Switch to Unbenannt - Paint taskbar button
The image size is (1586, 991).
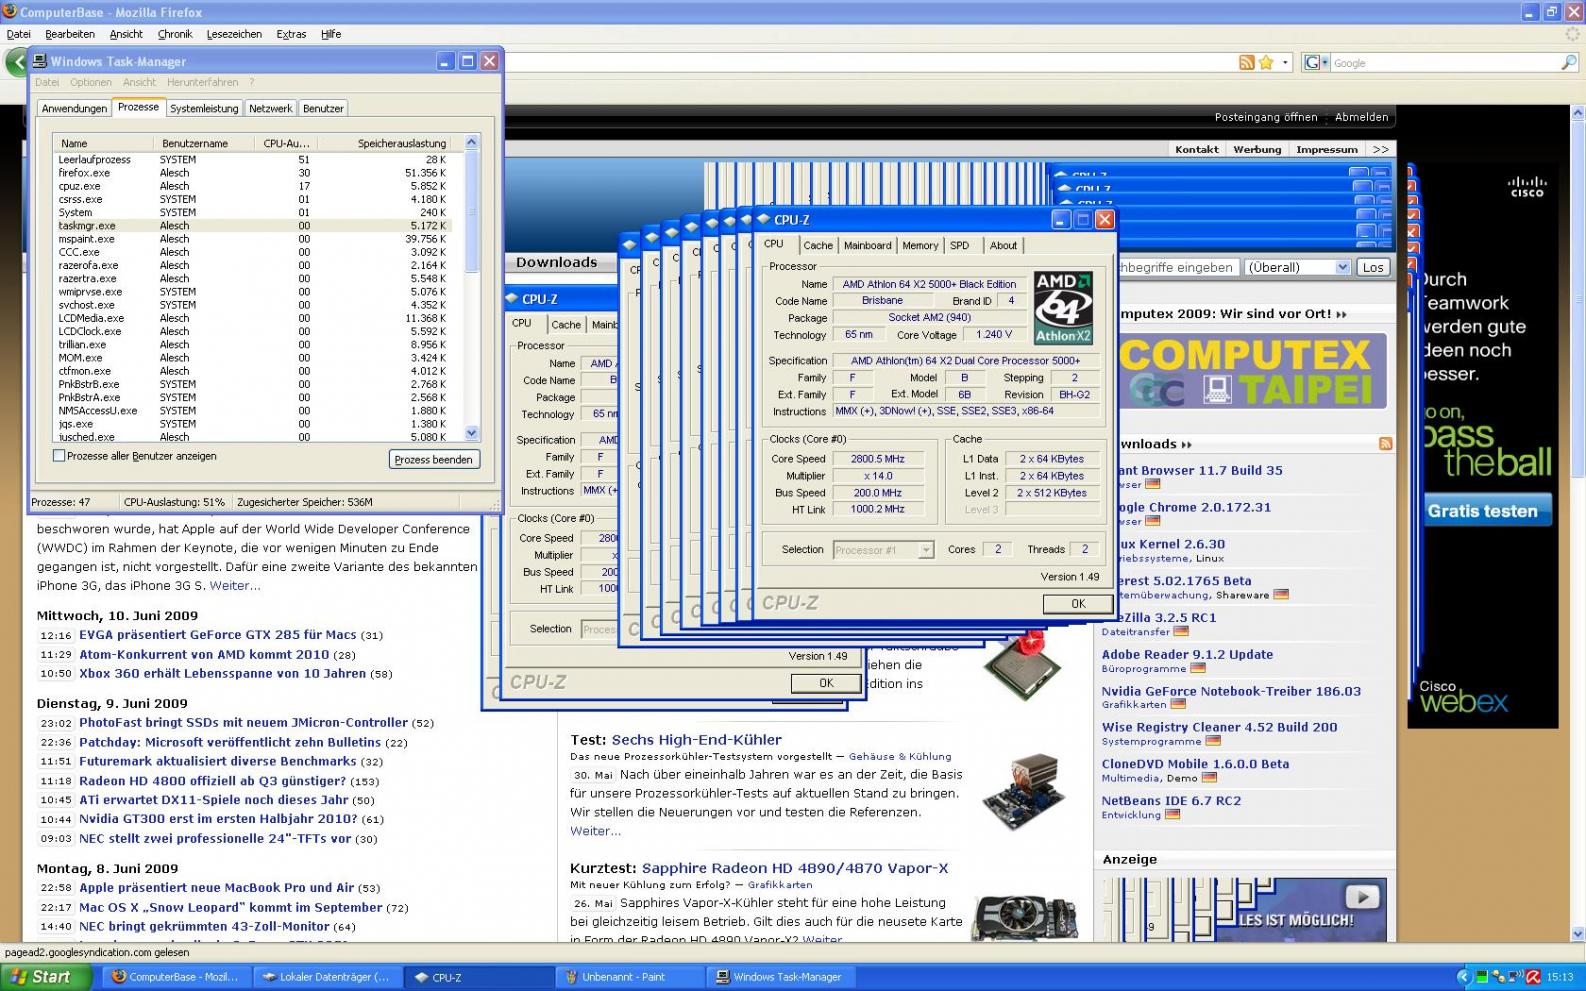tap(630, 977)
